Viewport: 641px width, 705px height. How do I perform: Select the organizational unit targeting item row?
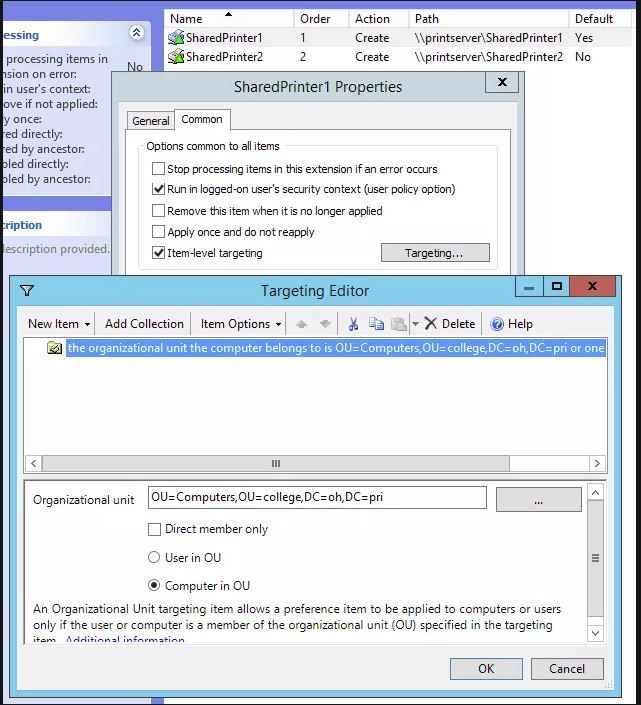click(x=336, y=348)
